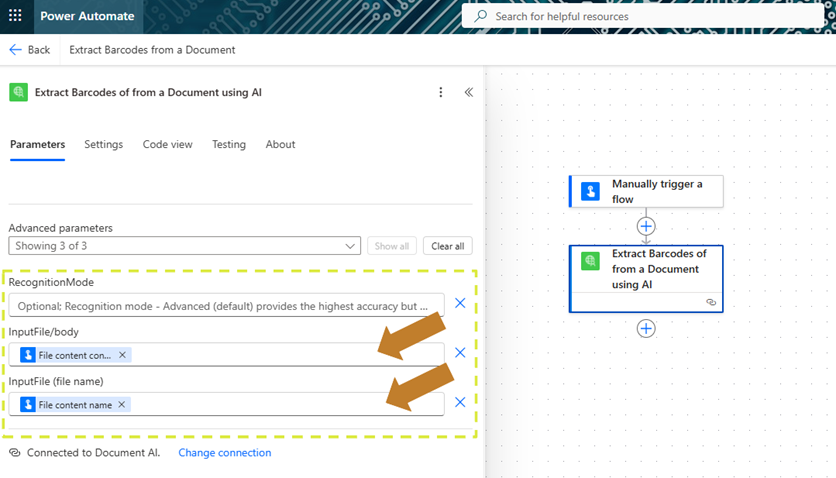Switch to the Parameters tab

[x=37, y=144]
